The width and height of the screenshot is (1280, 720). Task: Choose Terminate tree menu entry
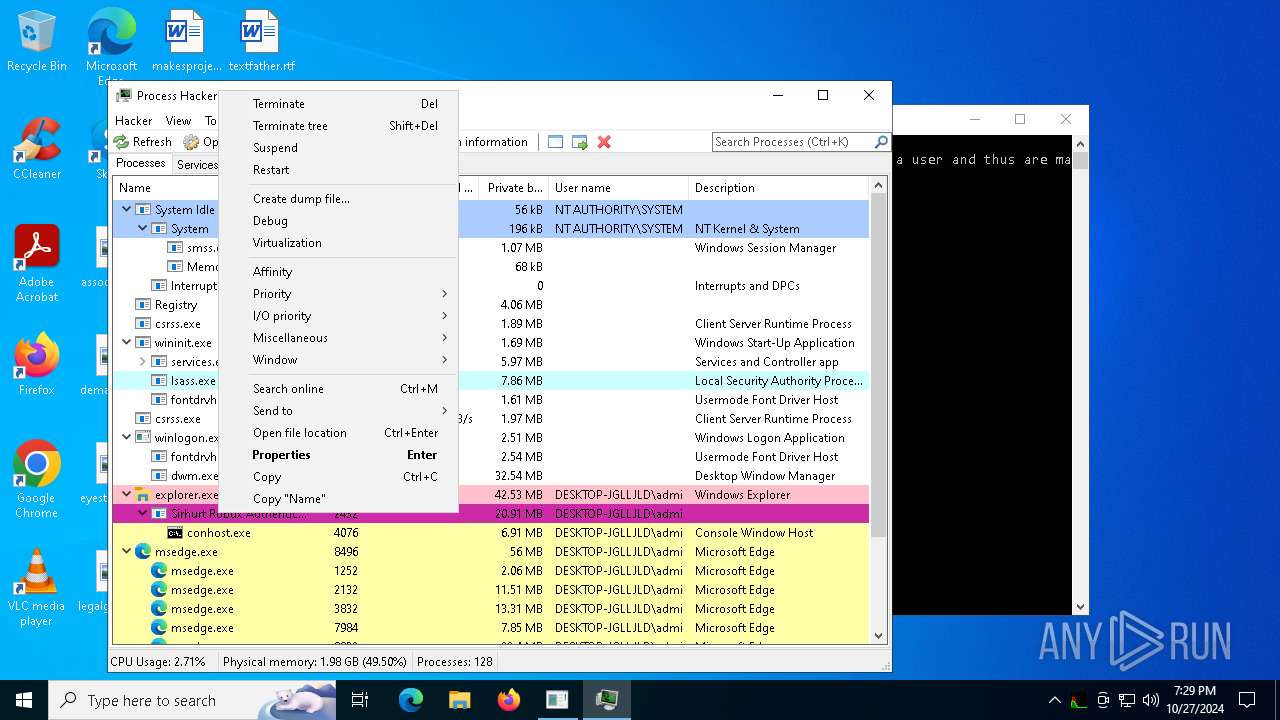338,126
